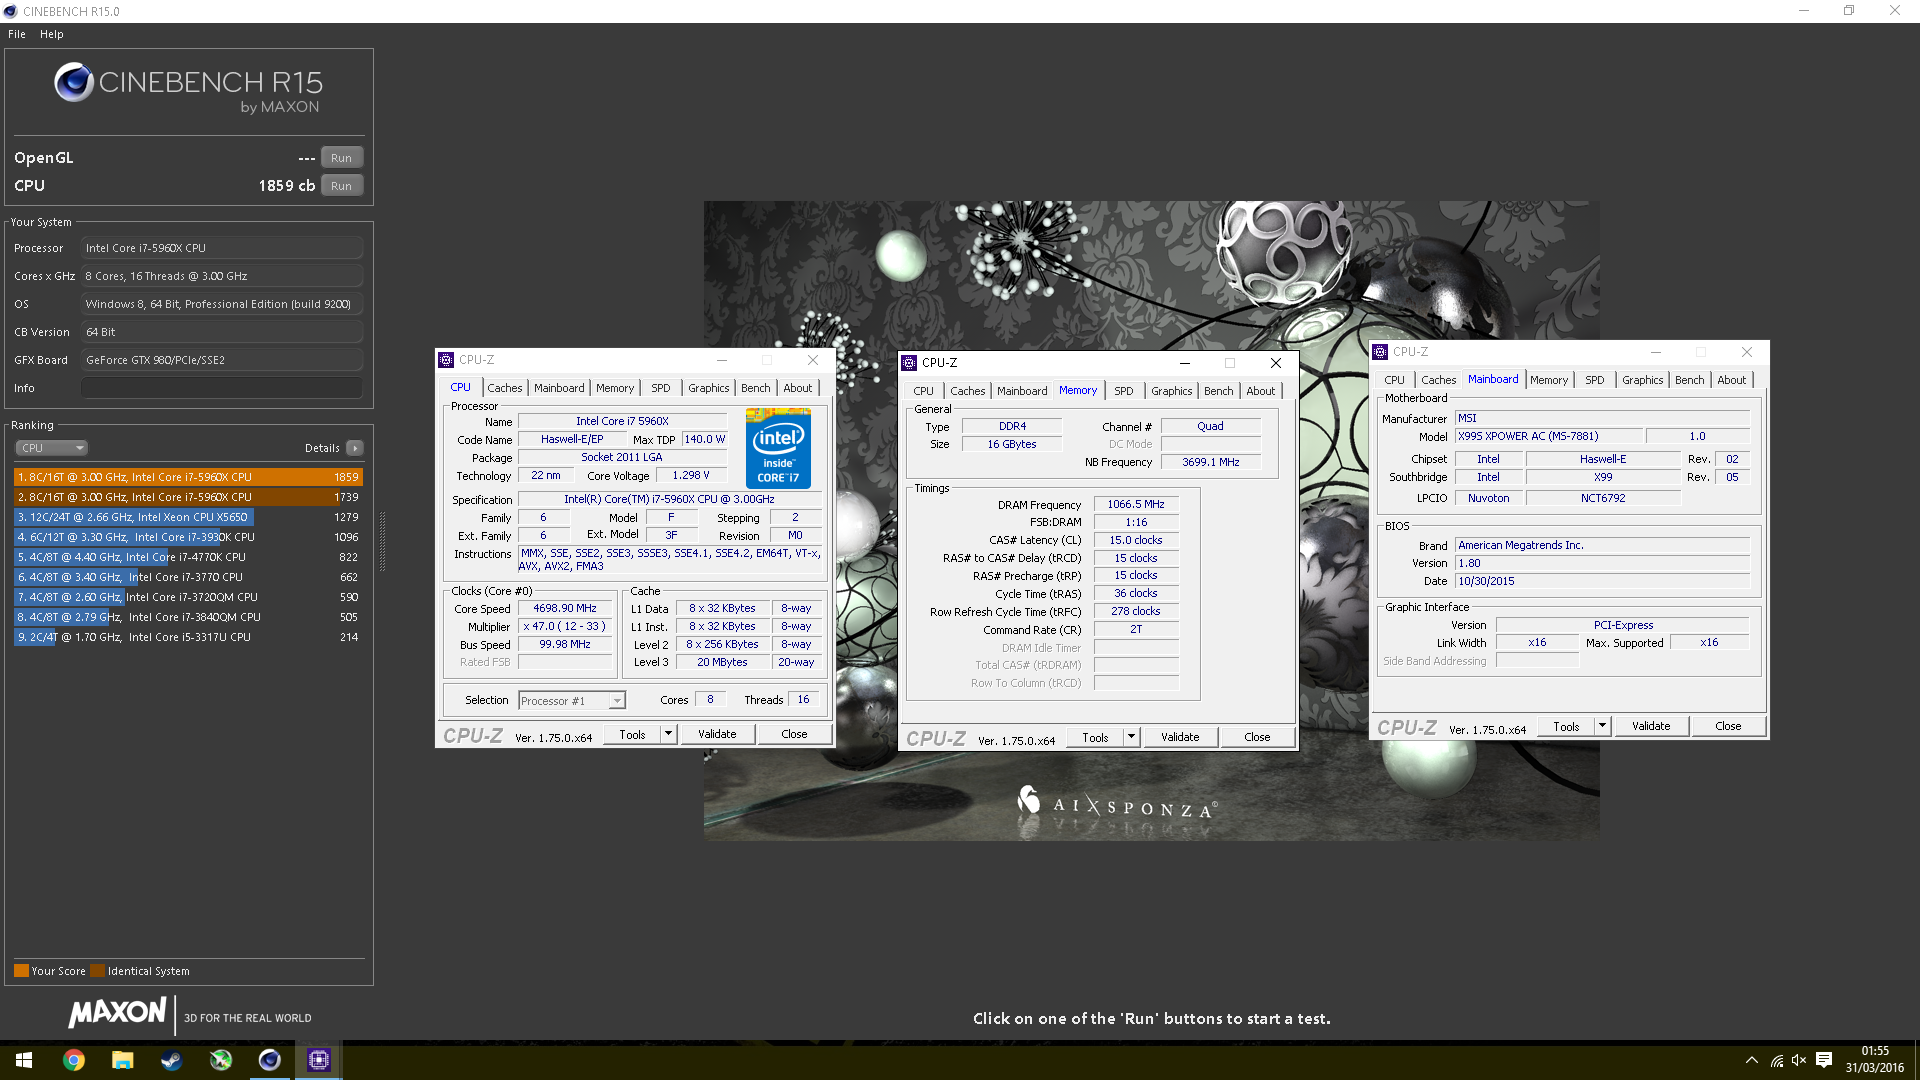Select the i5-3317U ranking entry
The image size is (1920, 1080).
(x=188, y=637)
